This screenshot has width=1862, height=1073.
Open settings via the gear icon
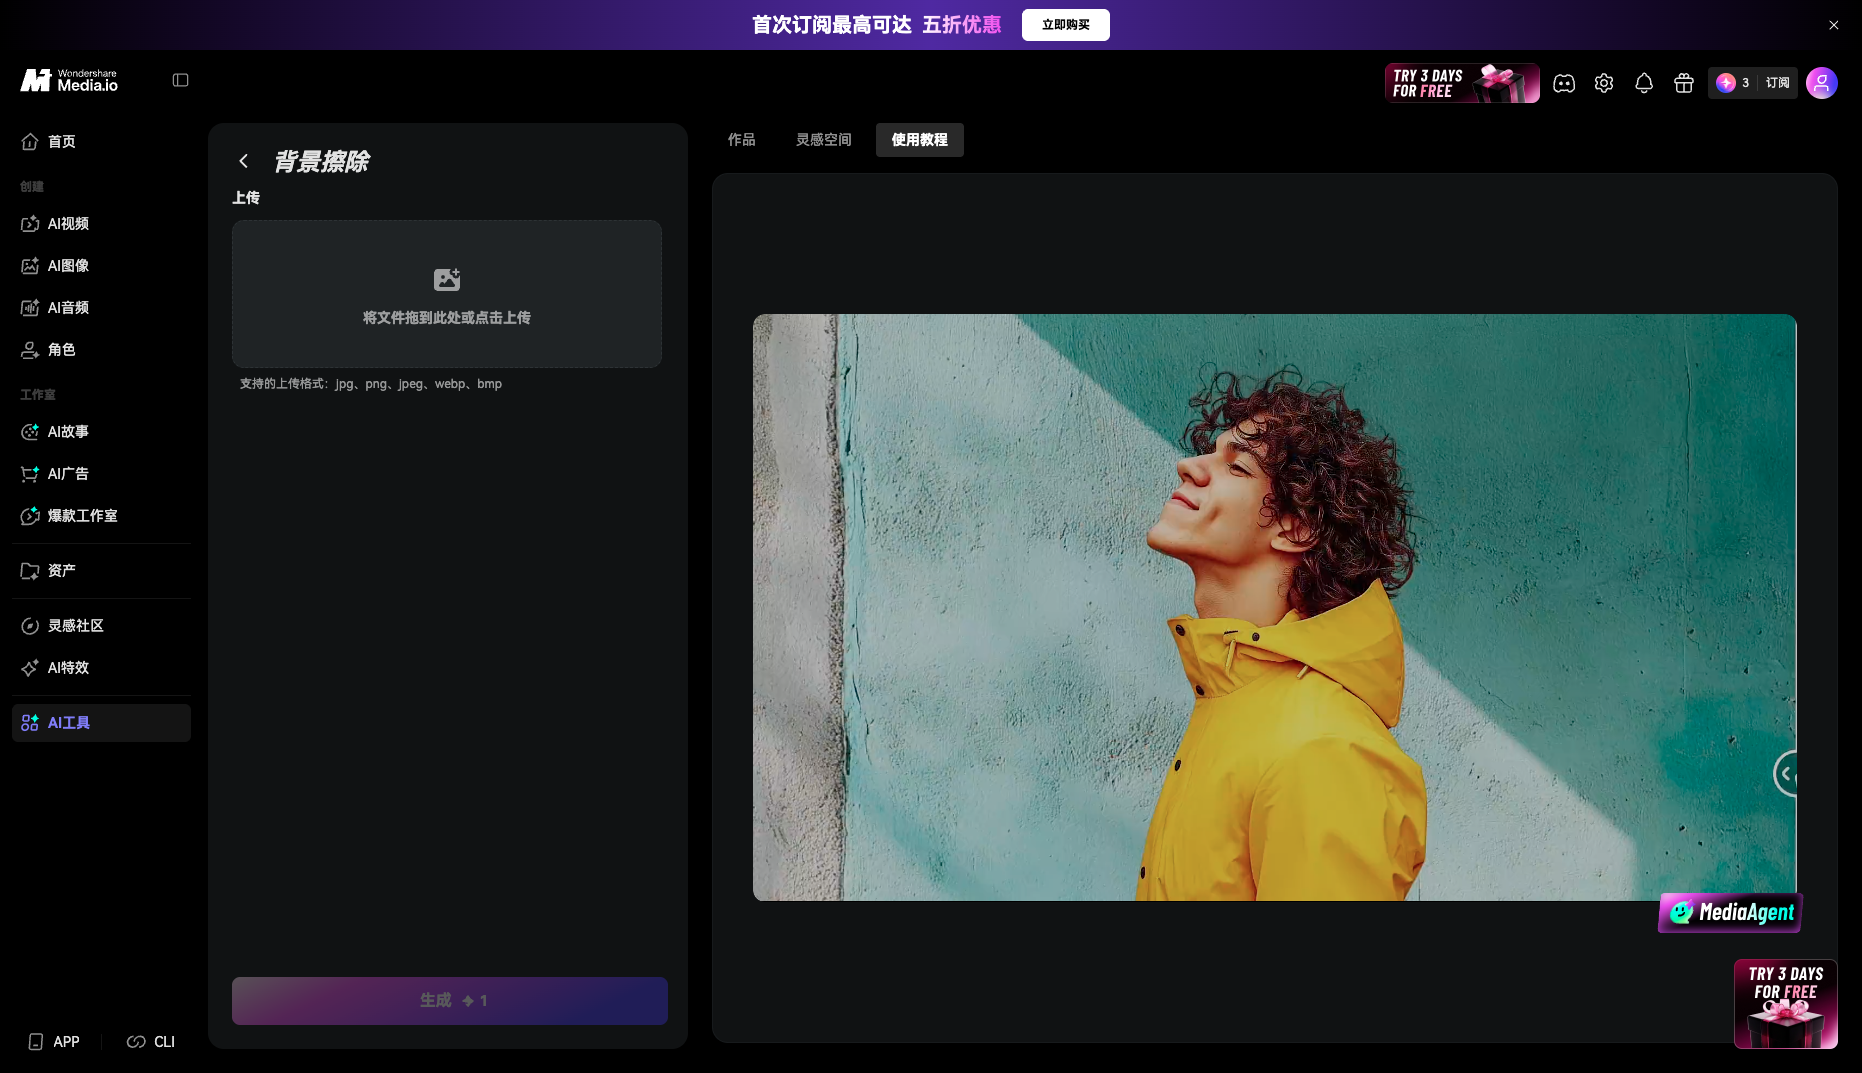1604,83
